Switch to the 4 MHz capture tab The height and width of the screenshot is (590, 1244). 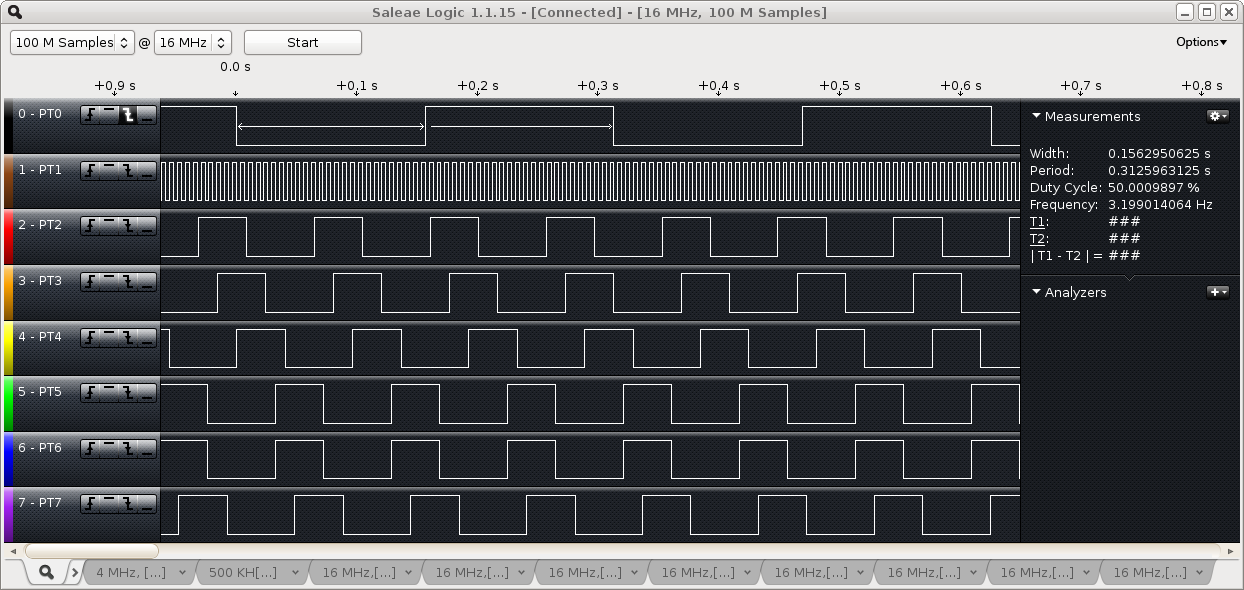pyautogui.click(x=140, y=572)
